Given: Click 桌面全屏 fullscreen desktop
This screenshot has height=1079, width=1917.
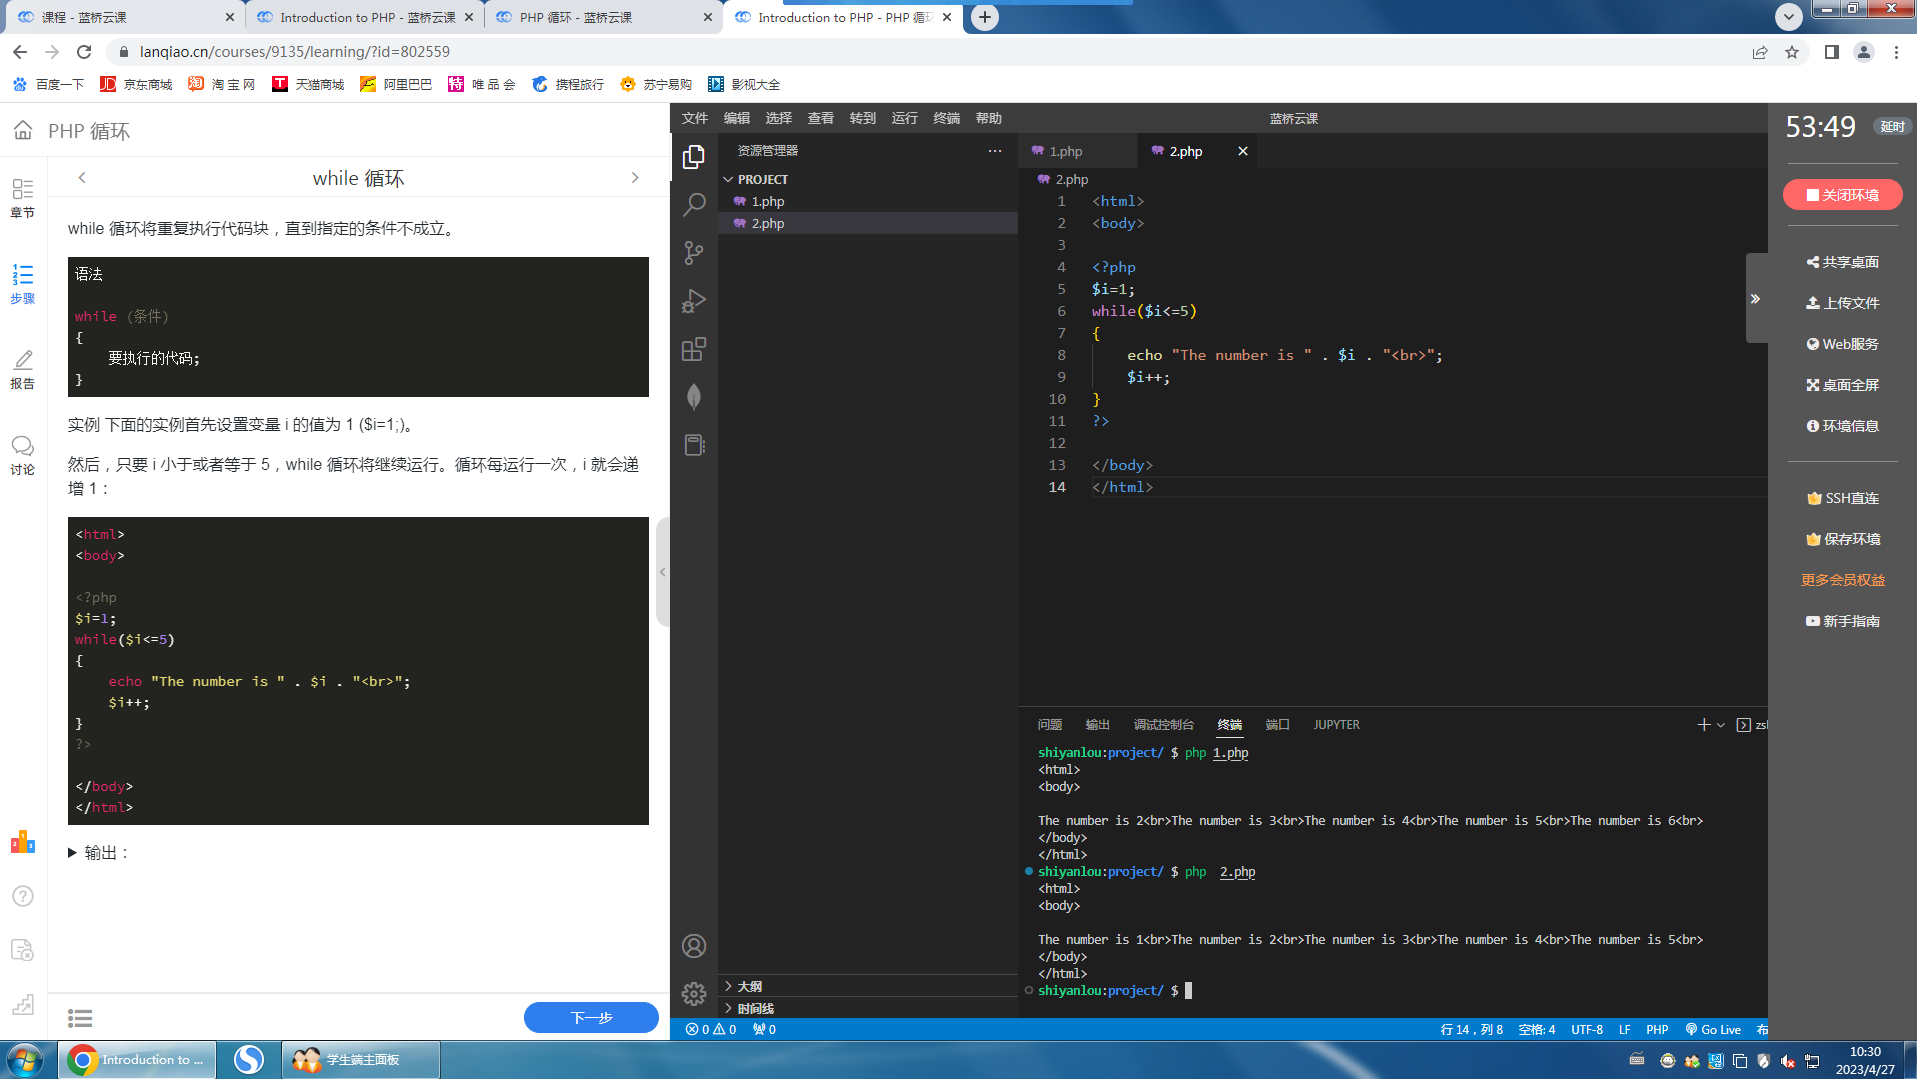Looking at the screenshot, I should [x=1842, y=385].
